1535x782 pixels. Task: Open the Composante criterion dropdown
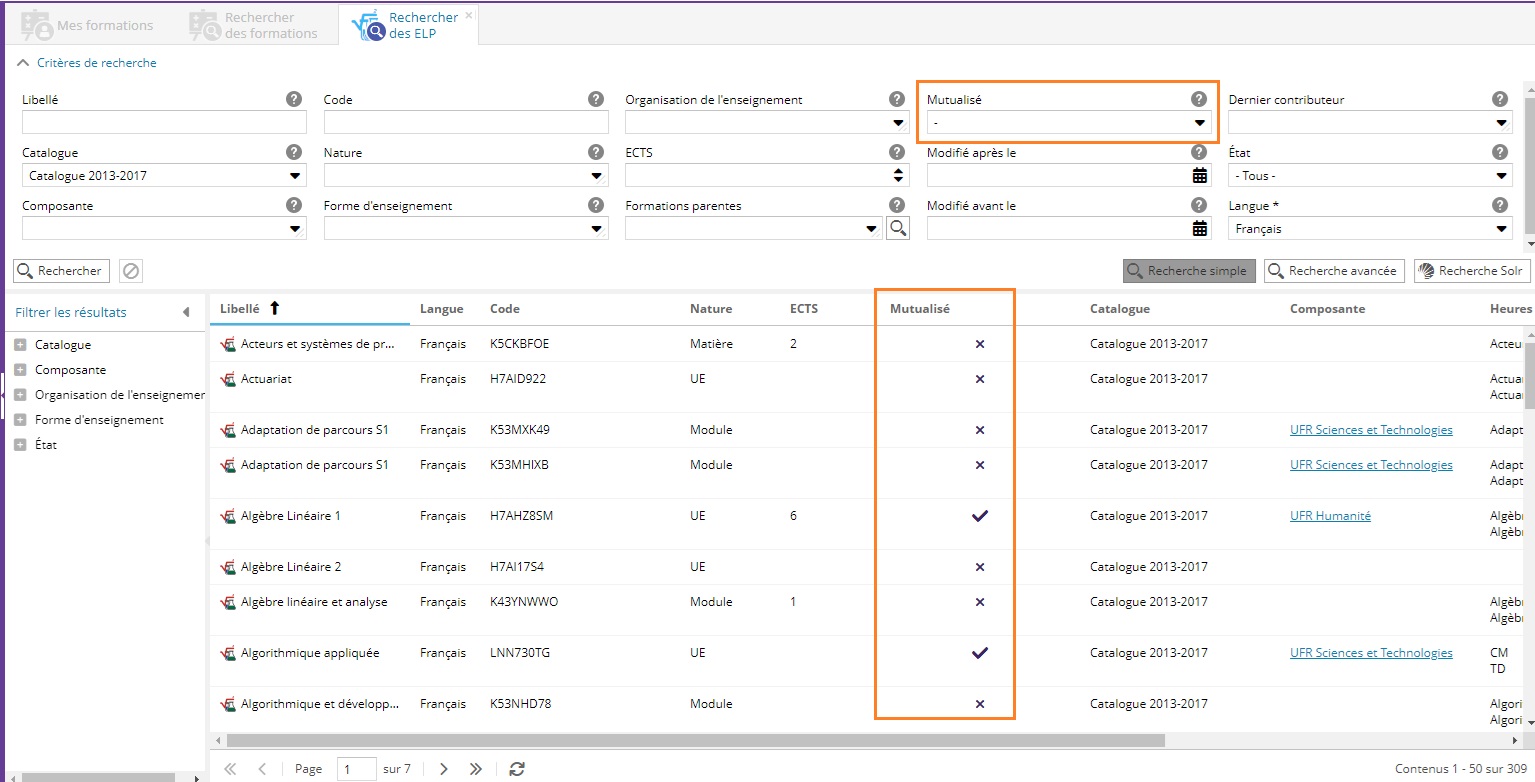tap(295, 228)
